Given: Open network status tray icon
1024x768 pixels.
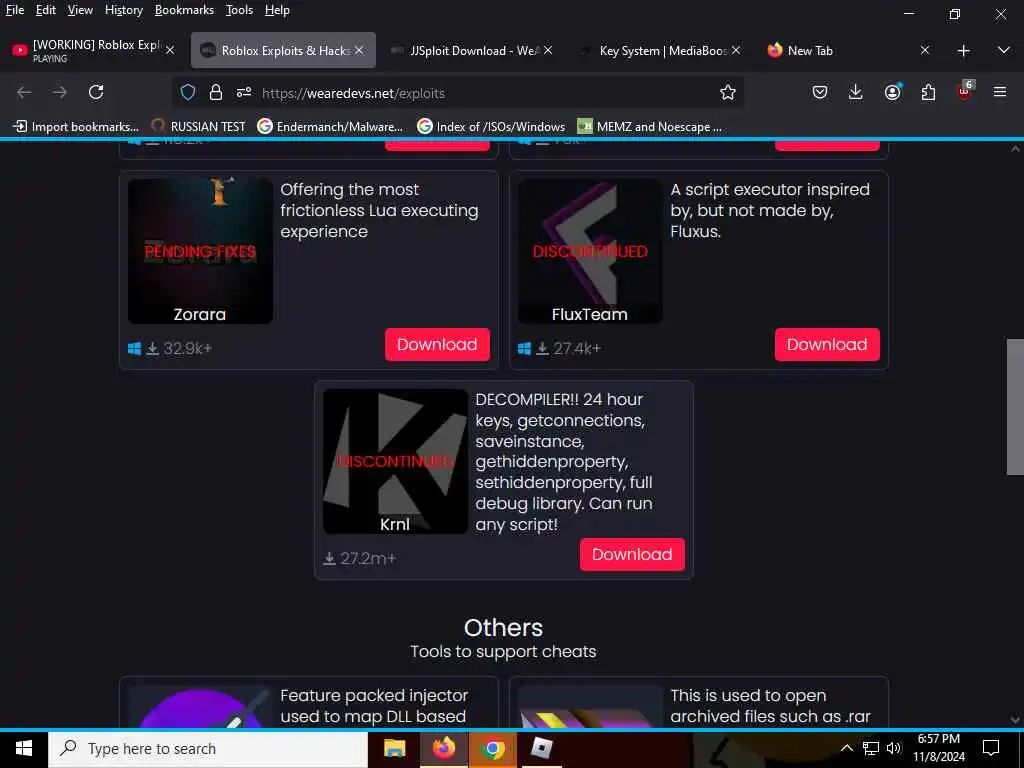Looking at the screenshot, I should (x=871, y=748).
